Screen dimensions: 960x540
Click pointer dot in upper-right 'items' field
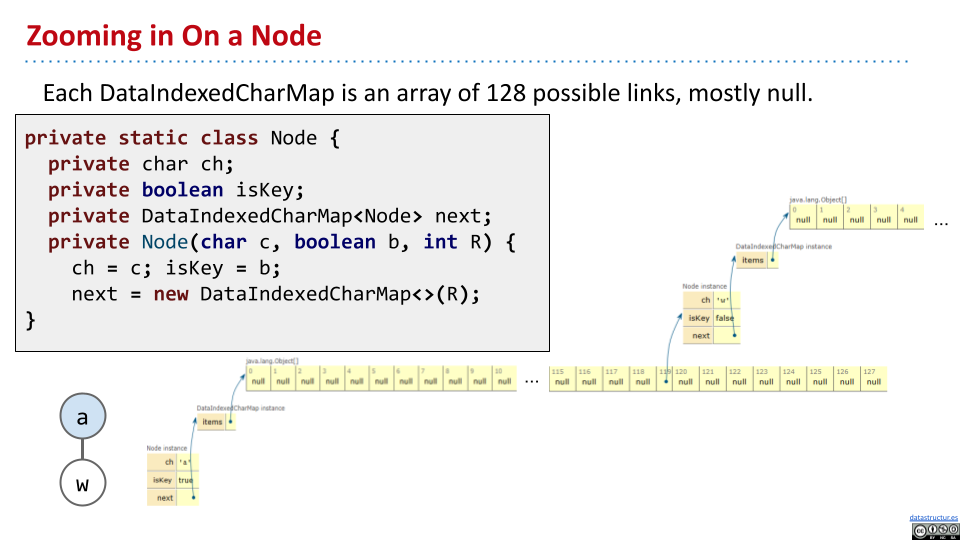coord(770,260)
